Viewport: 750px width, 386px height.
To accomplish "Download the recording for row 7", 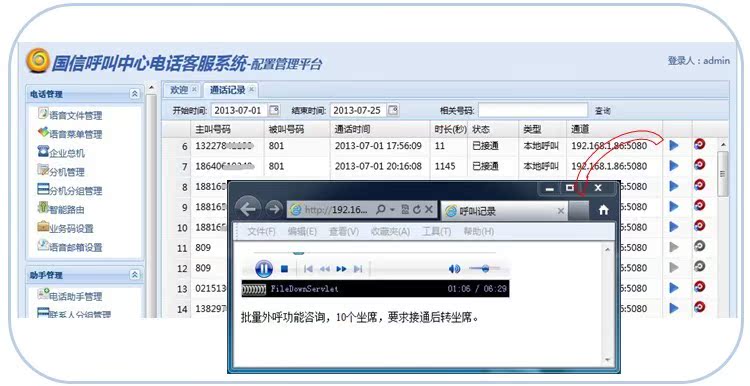I will [x=699, y=165].
